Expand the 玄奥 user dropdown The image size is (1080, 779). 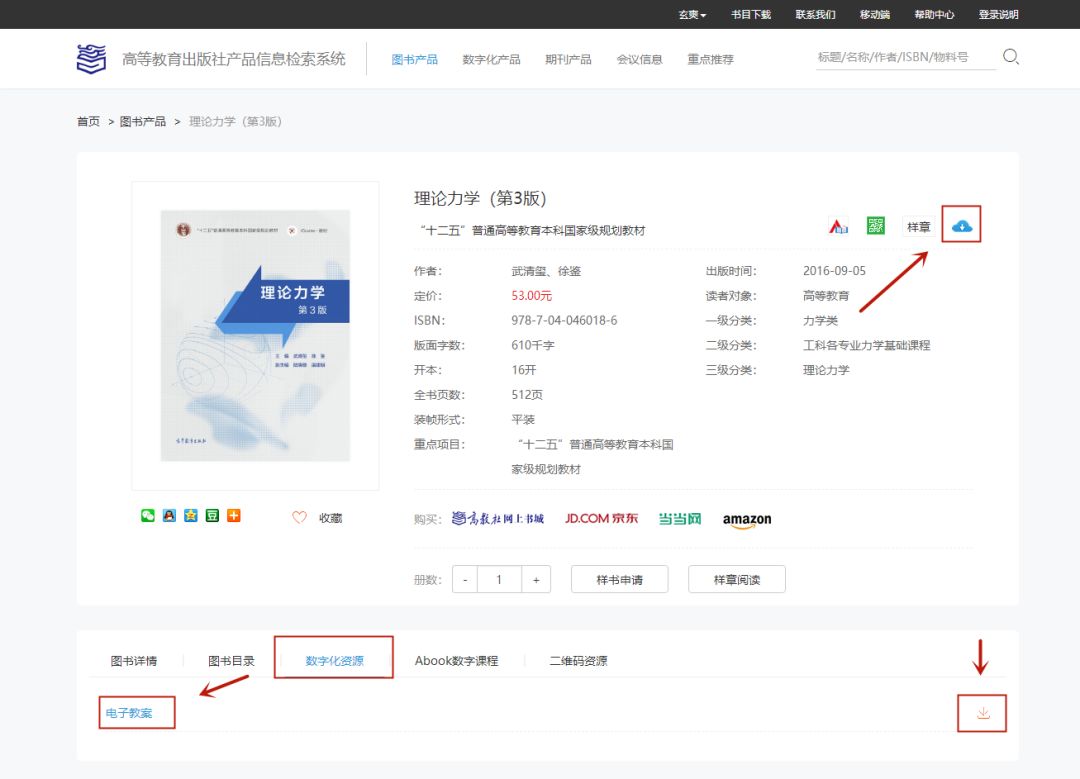click(692, 15)
